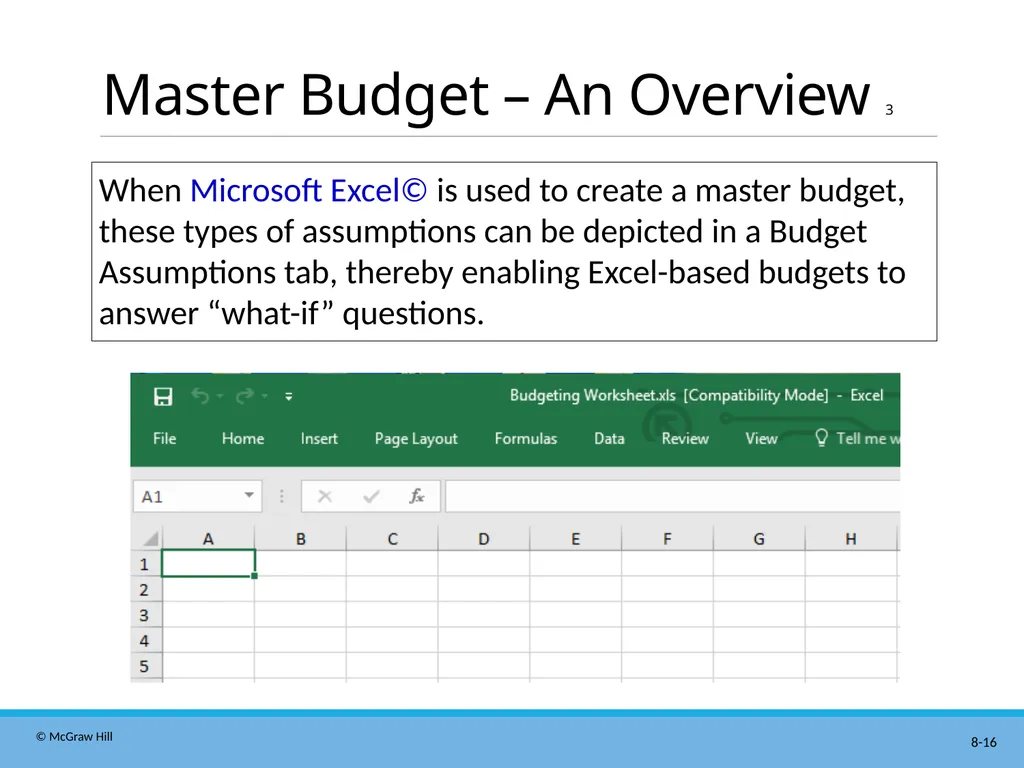The height and width of the screenshot is (768, 1024).
Task: Click the Enter checkmark formula bar icon
Action: coord(371,497)
